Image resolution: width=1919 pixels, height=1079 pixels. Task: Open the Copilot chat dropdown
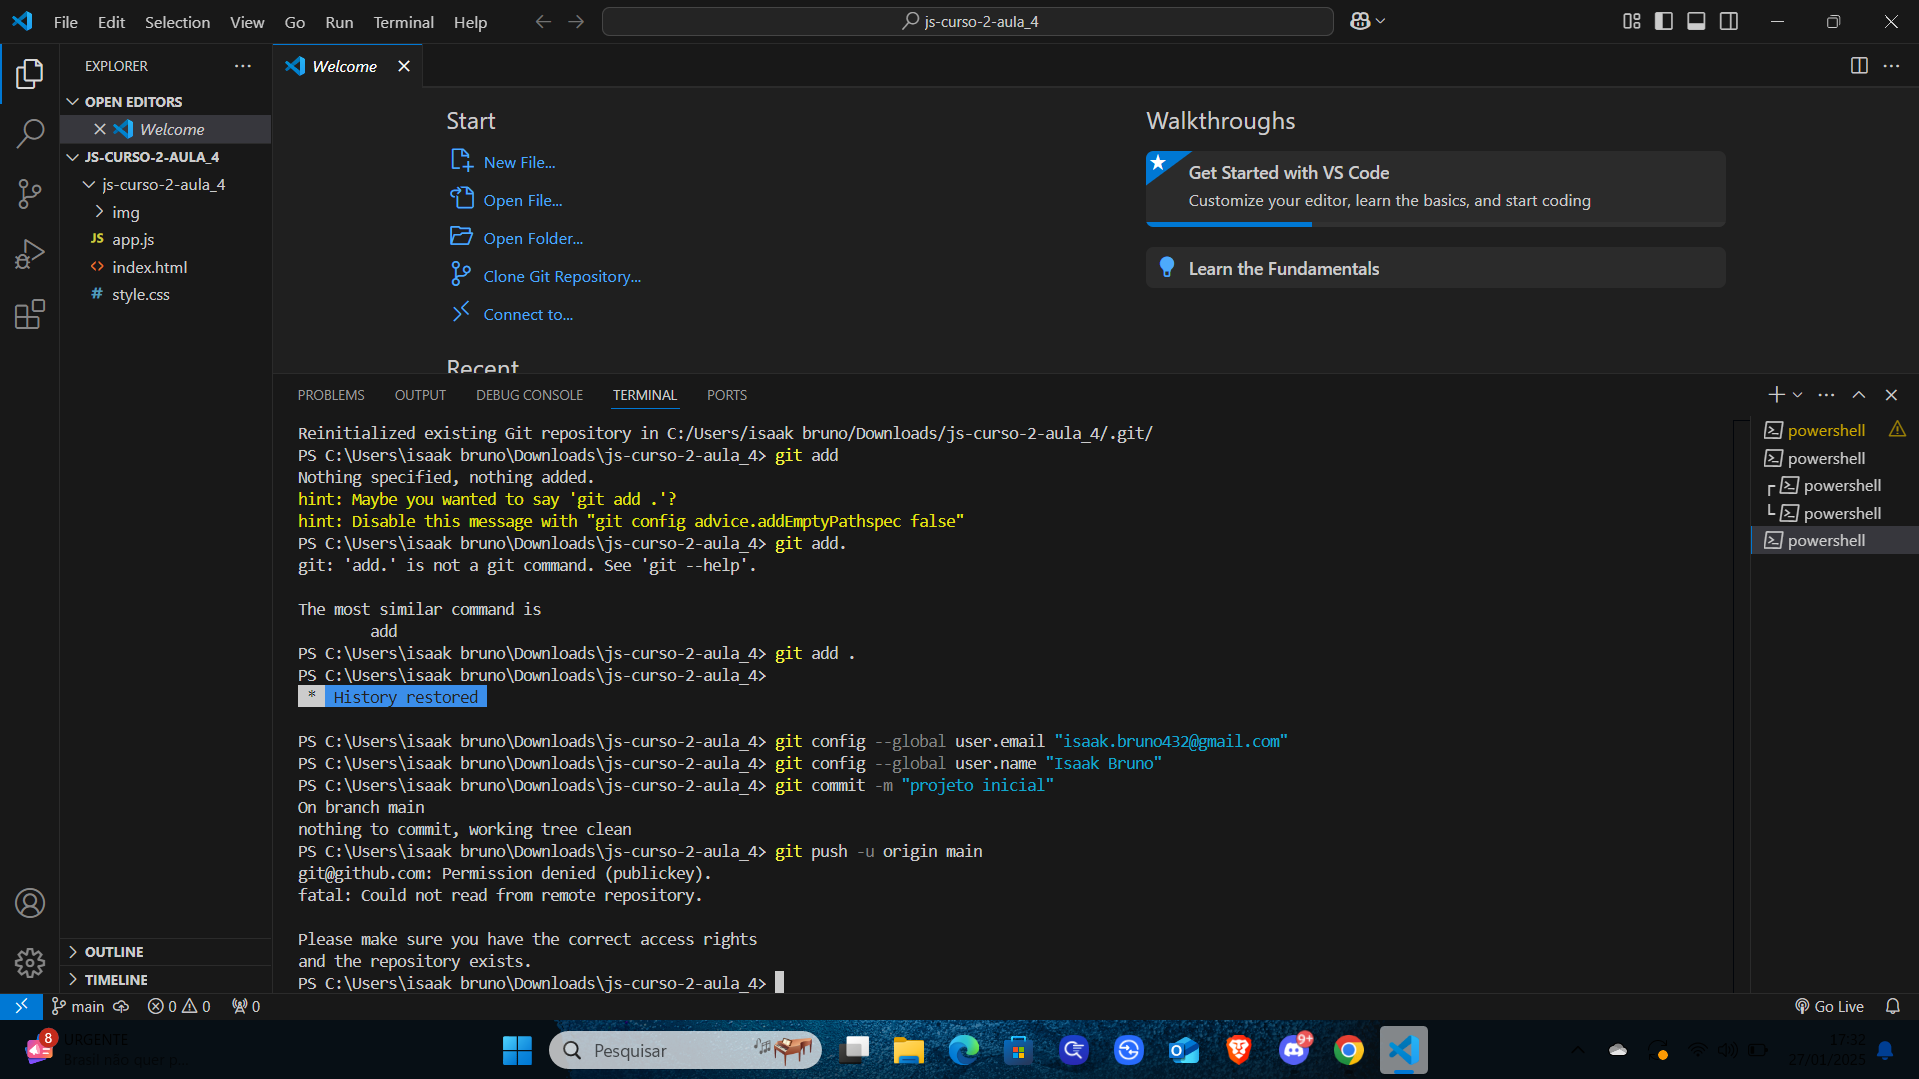(1381, 21)
